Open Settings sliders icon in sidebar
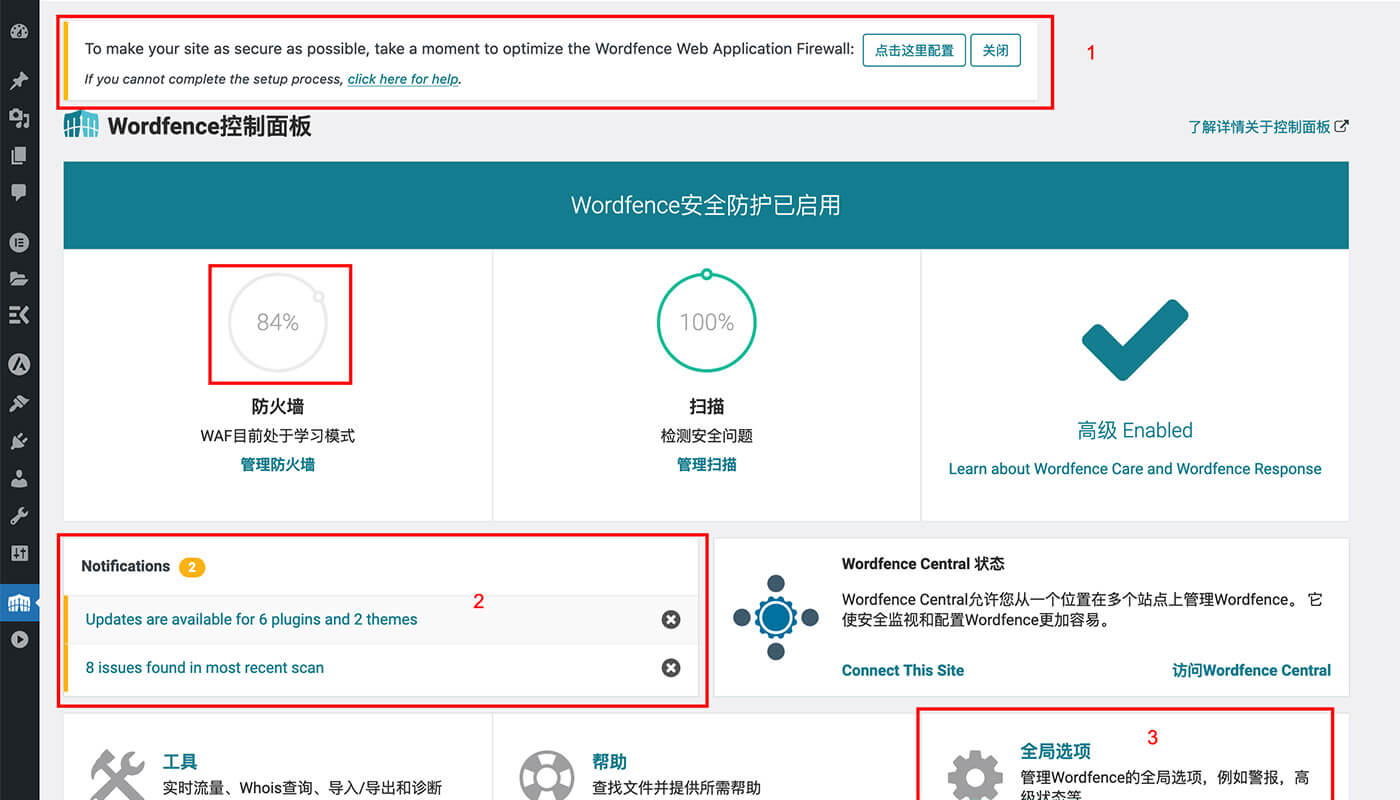 (19, 553)
